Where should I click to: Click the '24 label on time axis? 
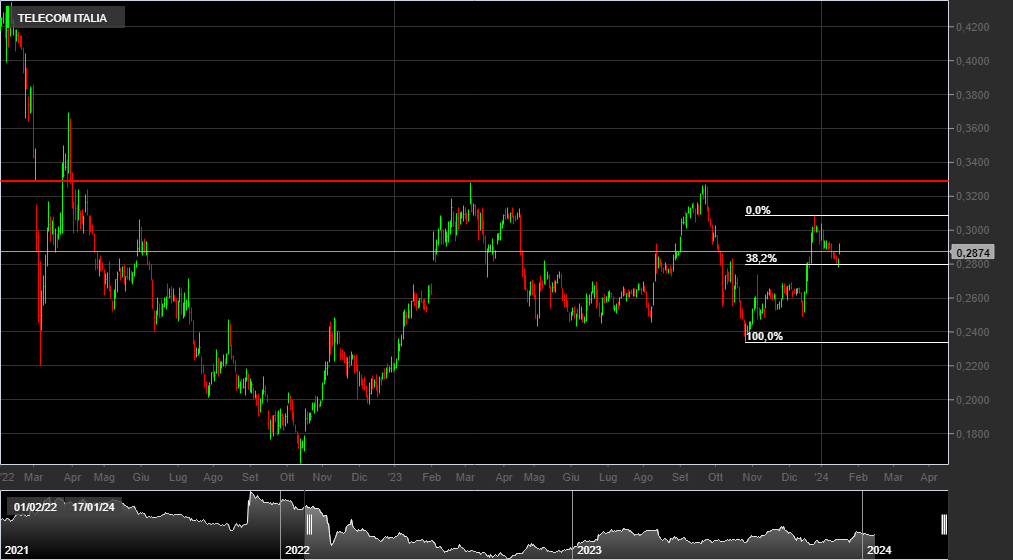tap(821, 478)
